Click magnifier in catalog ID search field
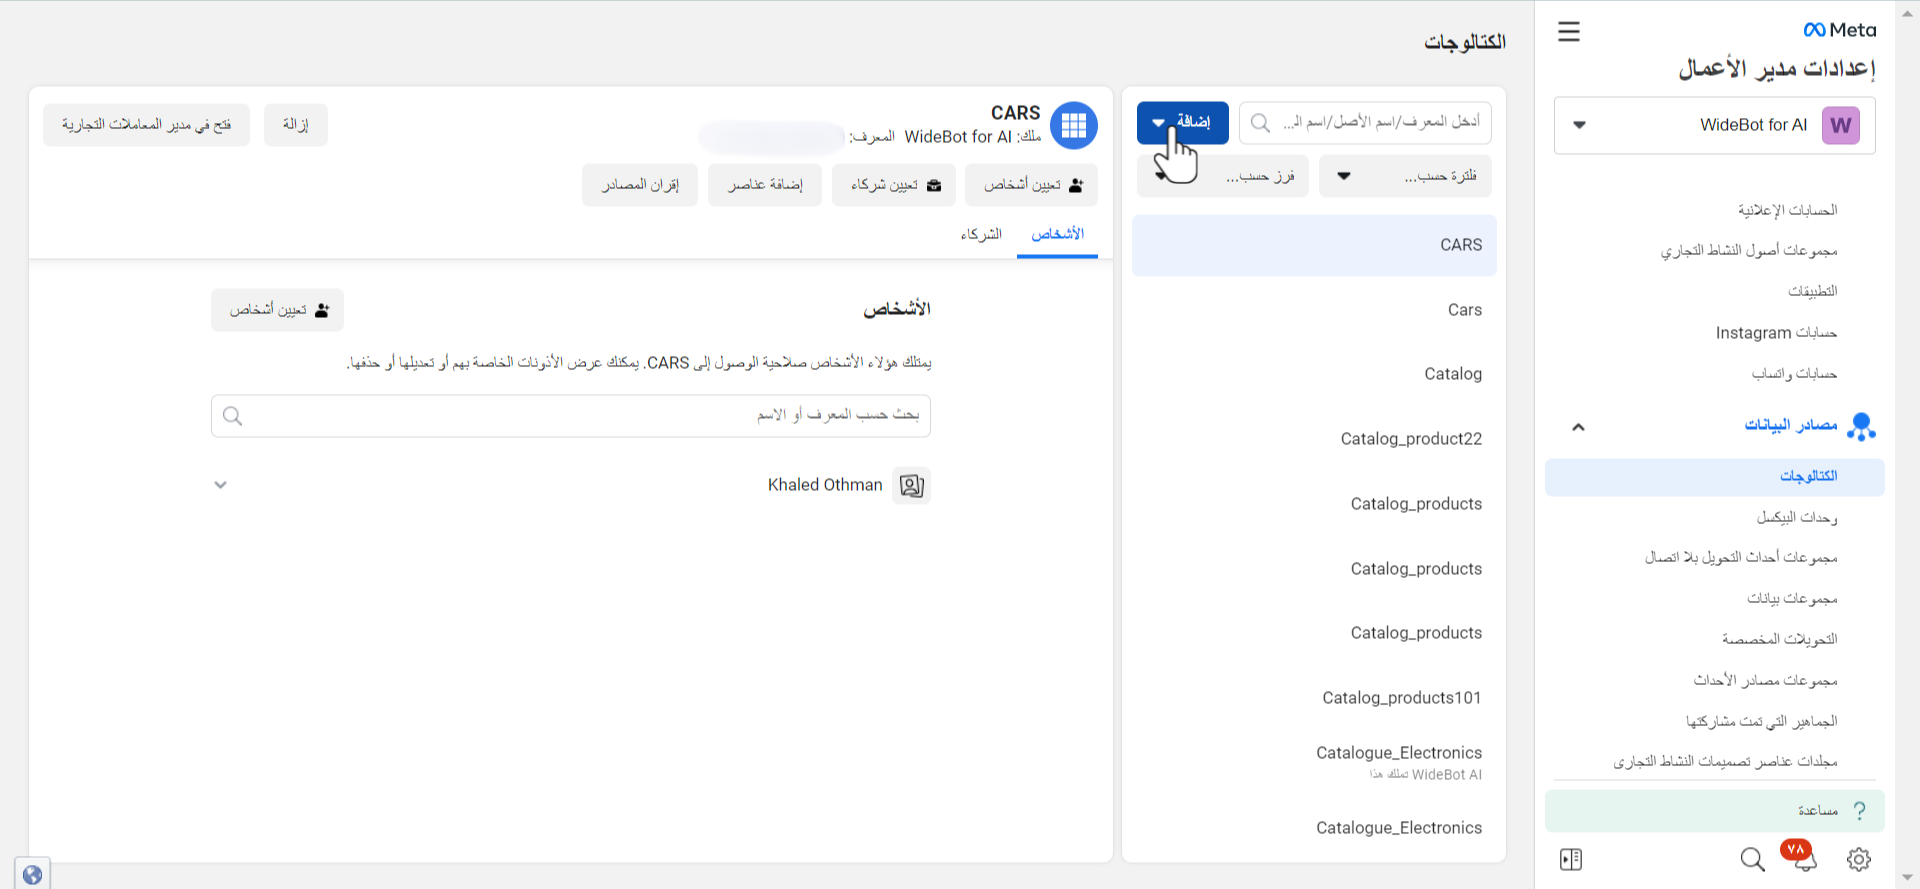The height and width of the screenshot is (889, 1920). (x=1261, y=122)
